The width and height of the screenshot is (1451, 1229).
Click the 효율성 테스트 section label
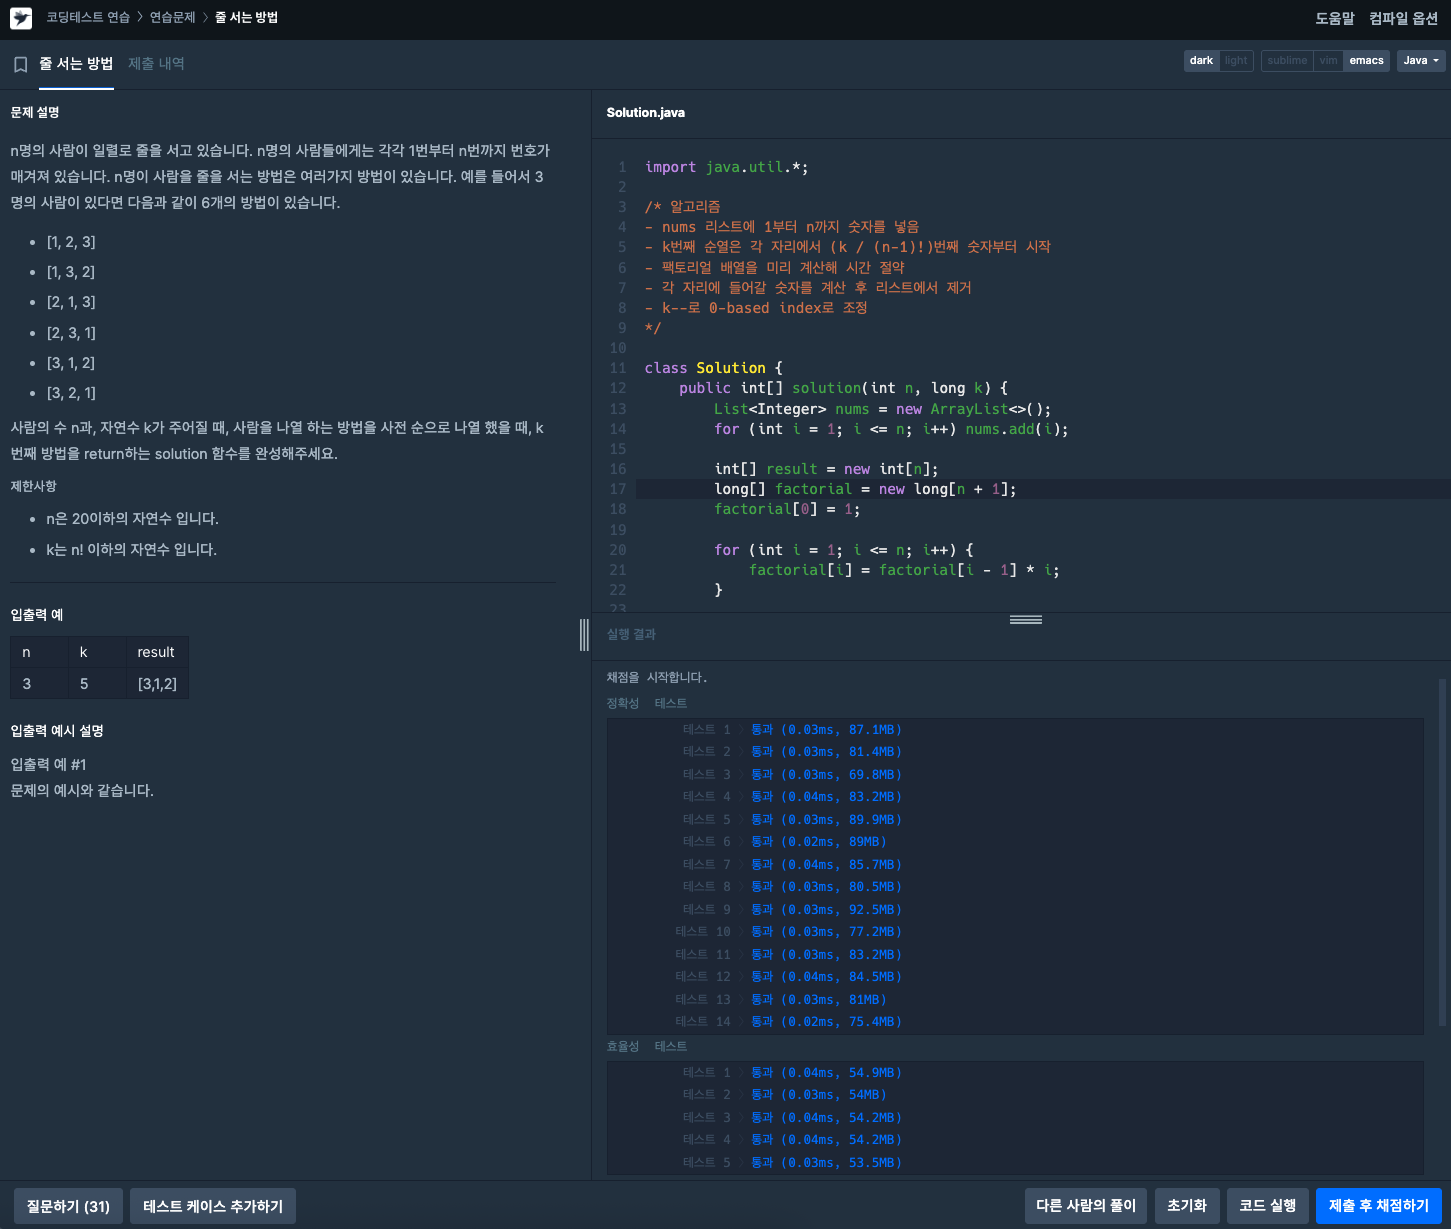[646, 1046]
